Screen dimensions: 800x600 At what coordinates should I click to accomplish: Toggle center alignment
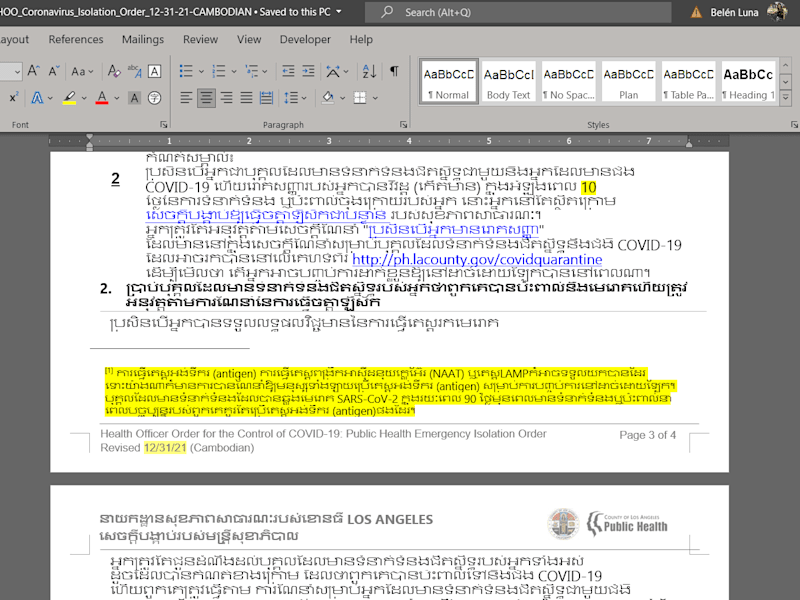click(206, 97)
